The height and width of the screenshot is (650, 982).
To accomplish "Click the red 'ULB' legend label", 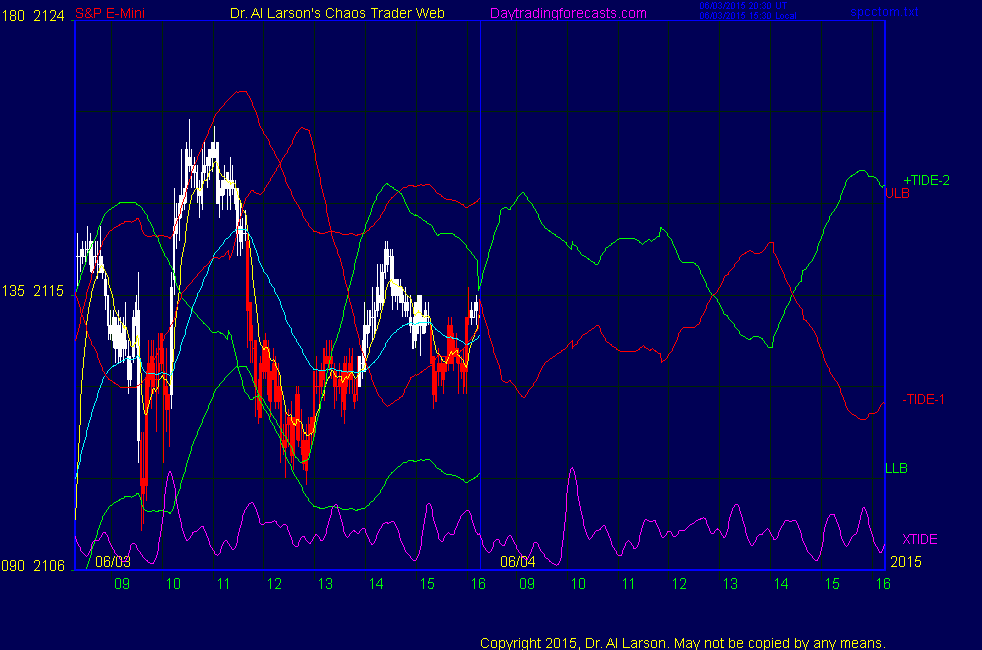I will click(x=897, y=193).
